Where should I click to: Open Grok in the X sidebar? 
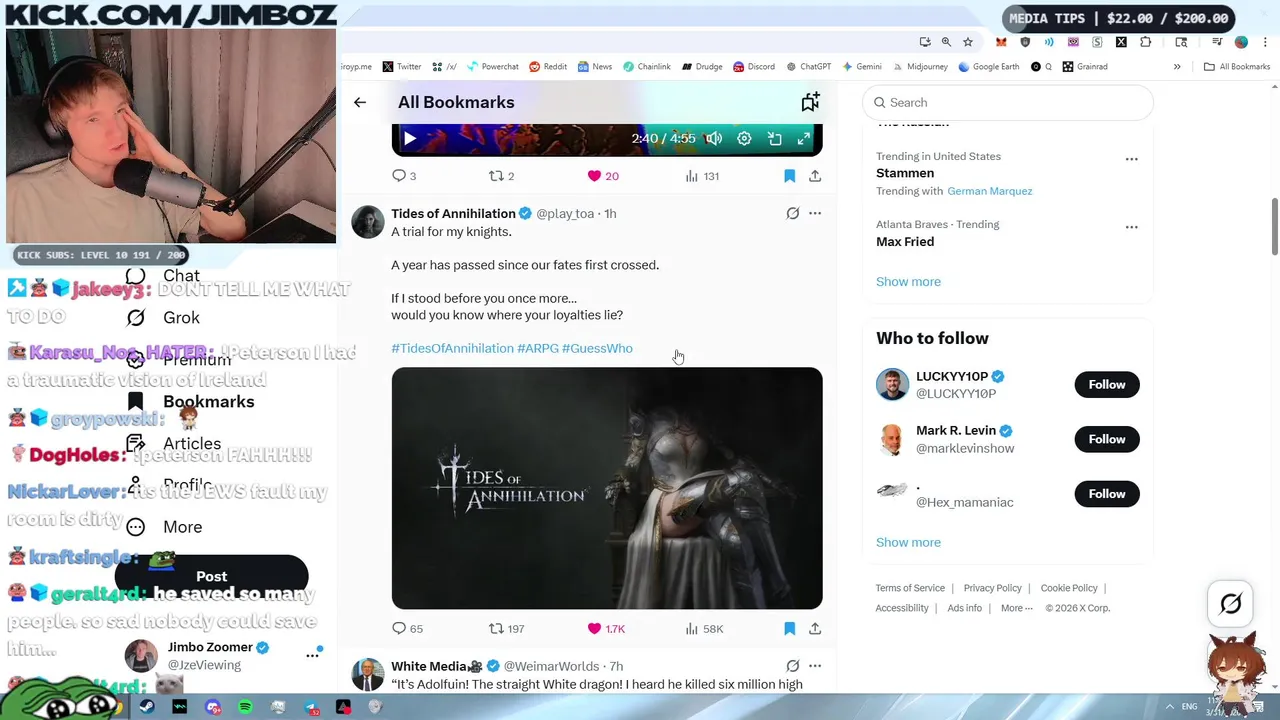tap(163, 318)
